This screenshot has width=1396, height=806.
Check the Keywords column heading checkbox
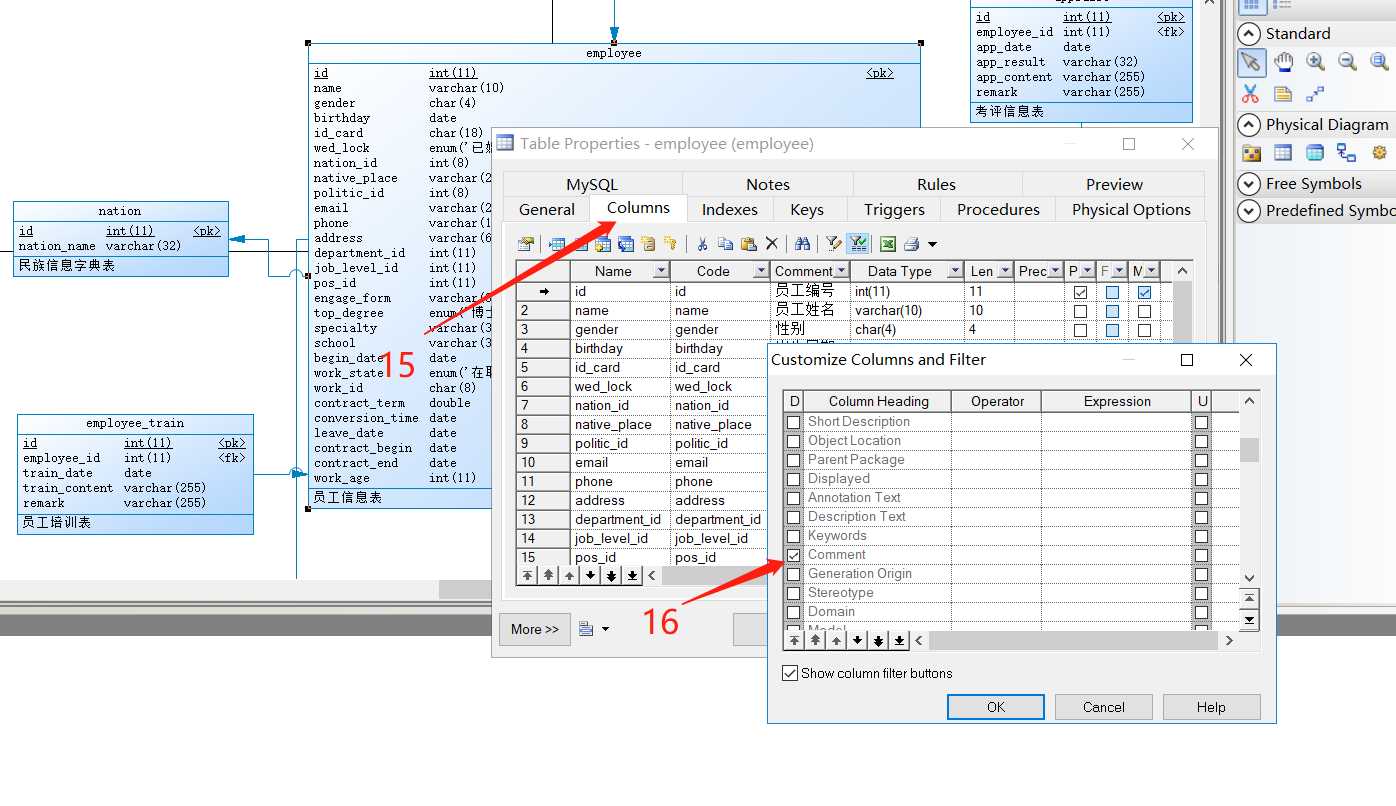pyautogui.click(x=794, y=536)
